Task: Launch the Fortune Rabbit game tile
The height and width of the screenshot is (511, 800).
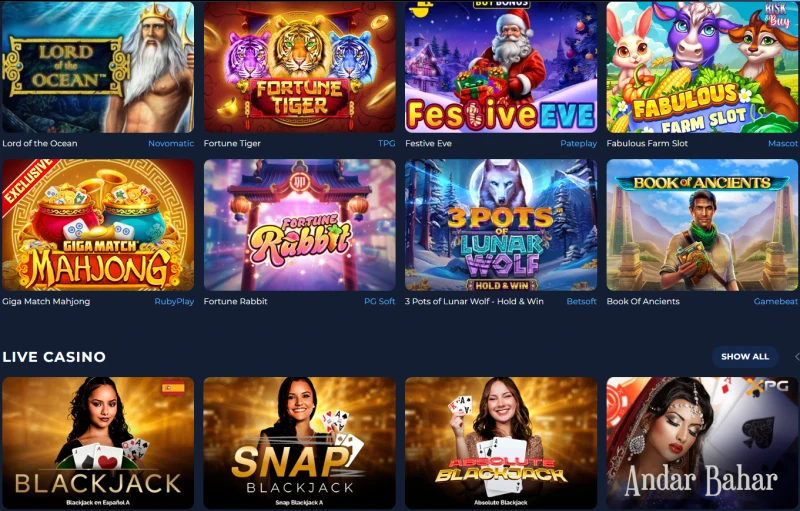Action: (x=299, y=225)
